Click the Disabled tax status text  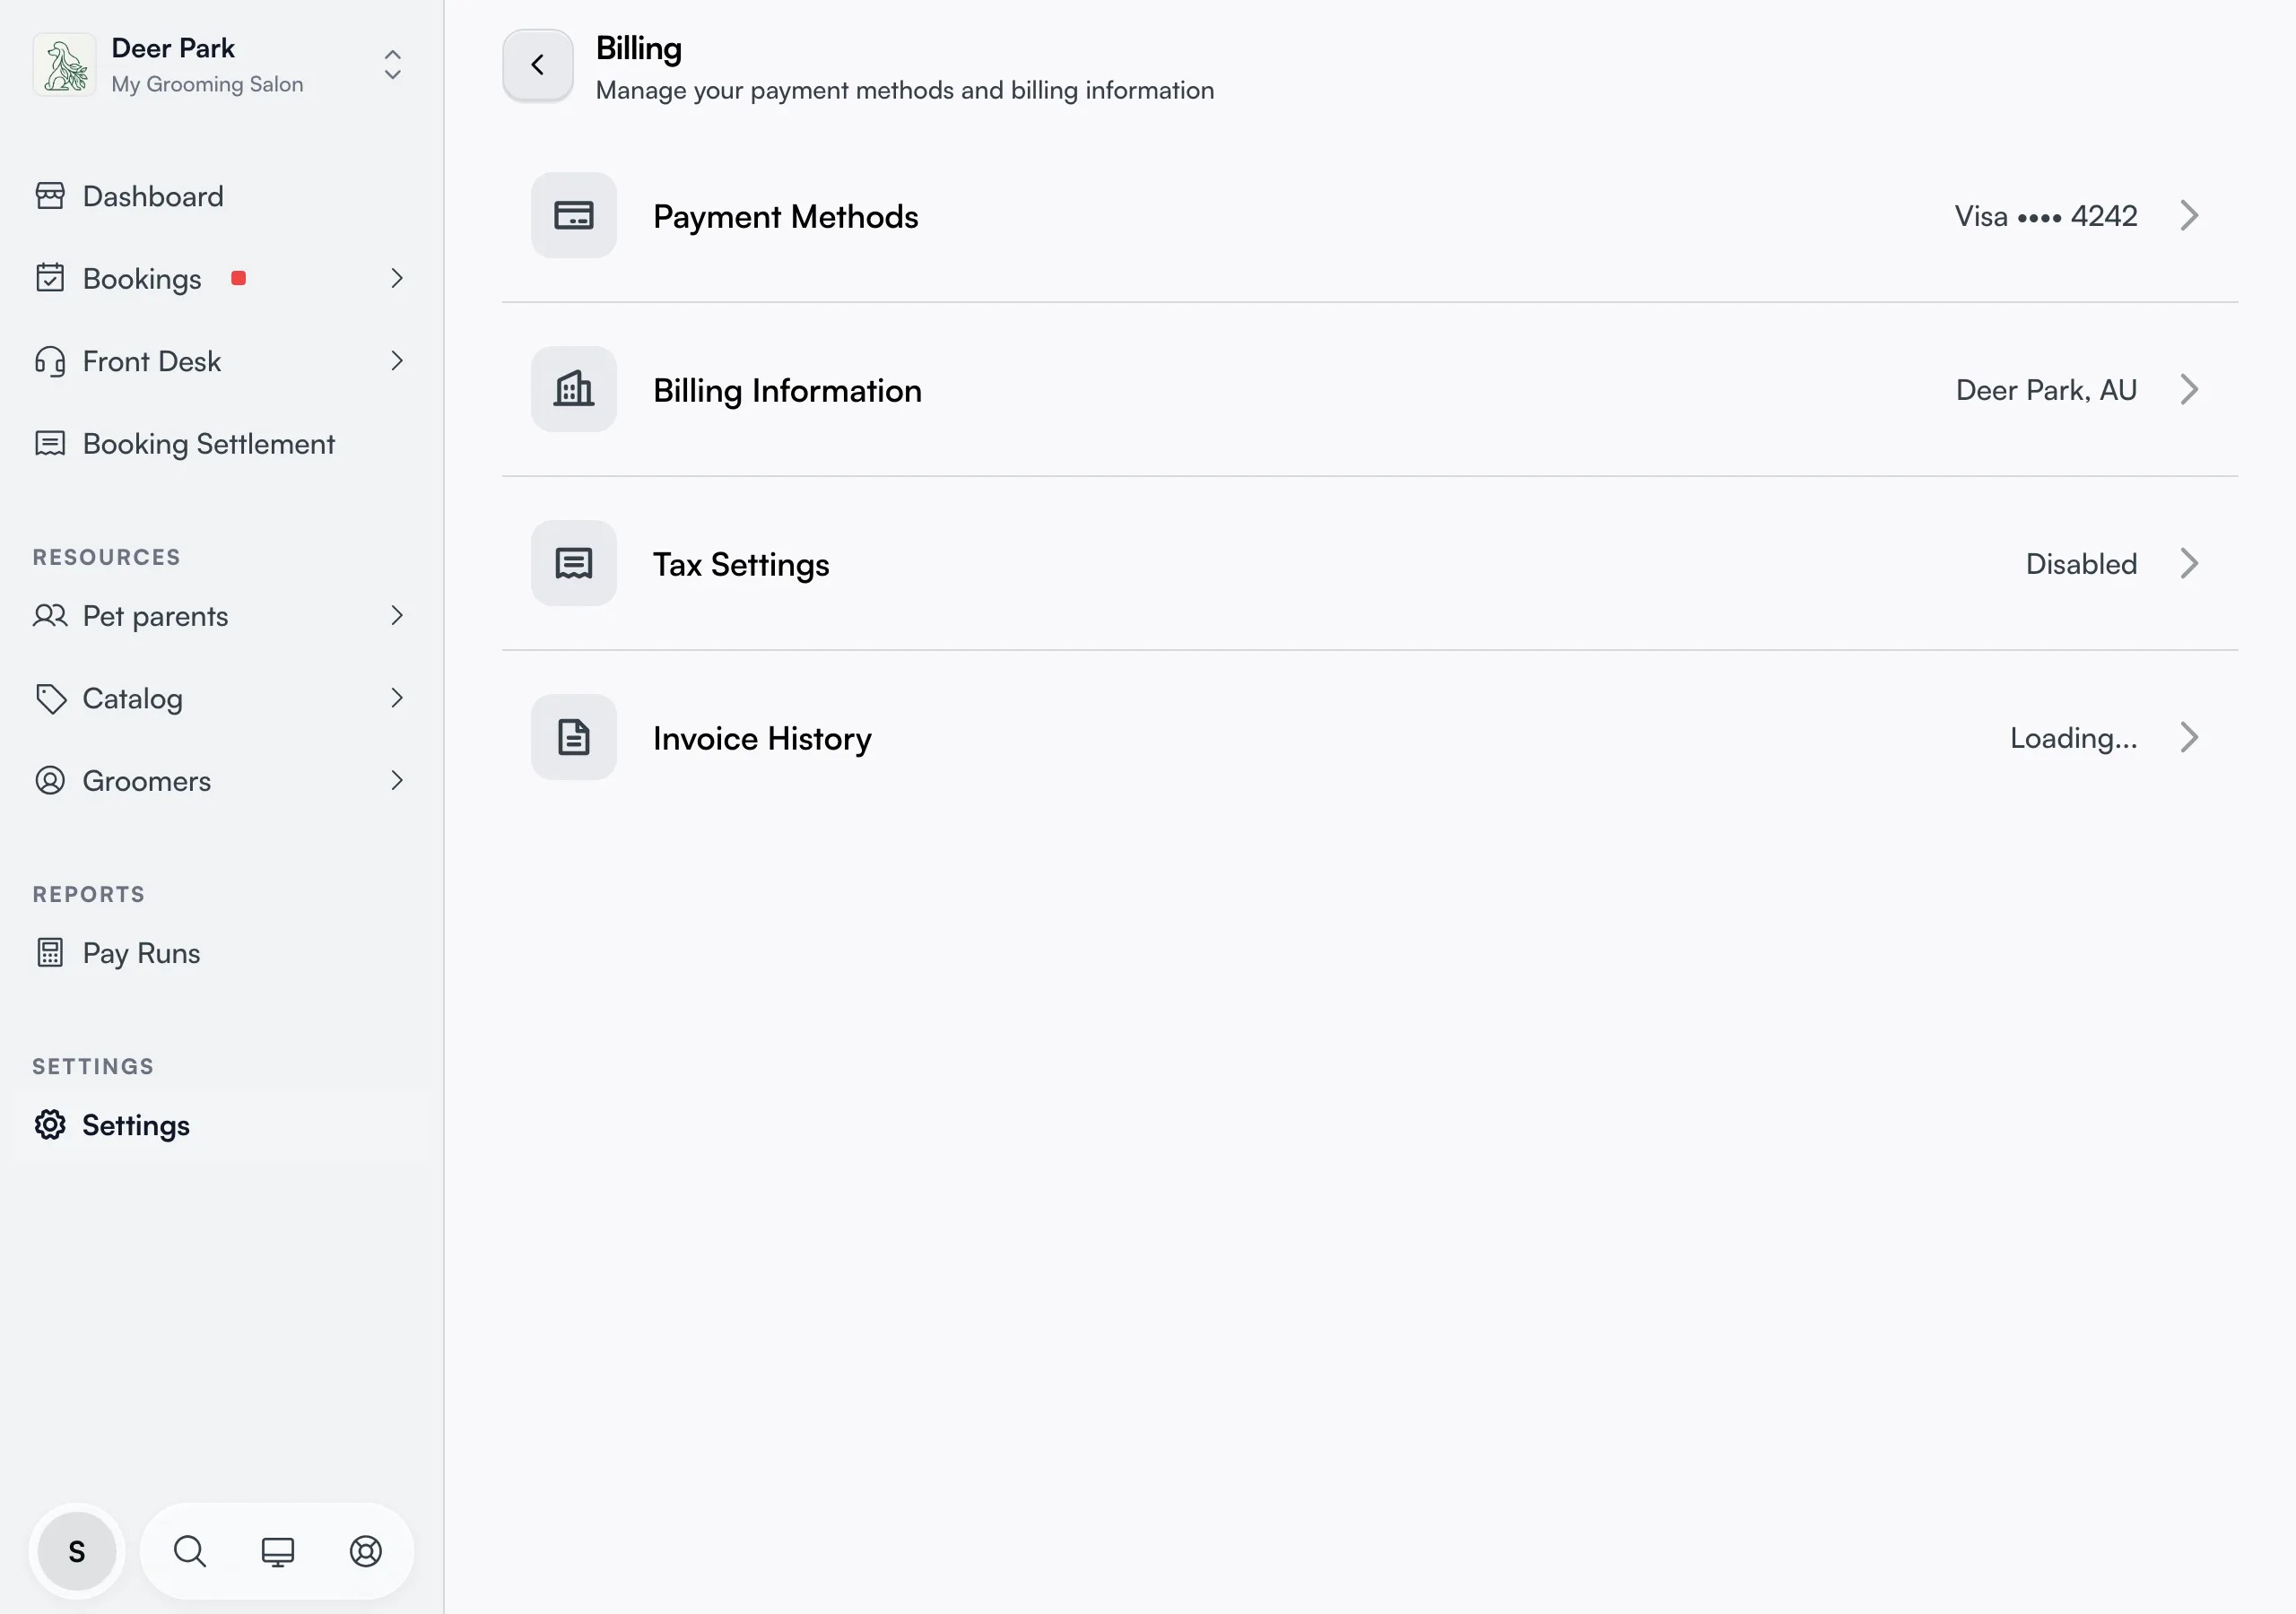pos(2081,564)
